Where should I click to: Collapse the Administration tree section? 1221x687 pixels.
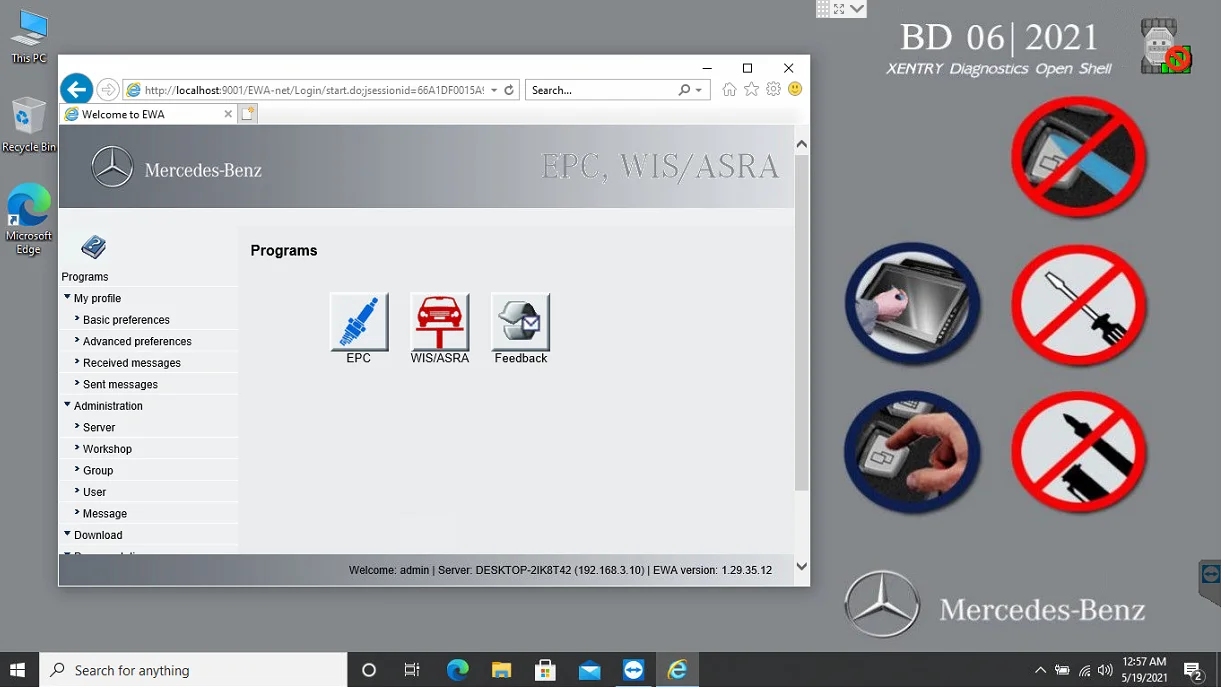(x=67, y=405)
